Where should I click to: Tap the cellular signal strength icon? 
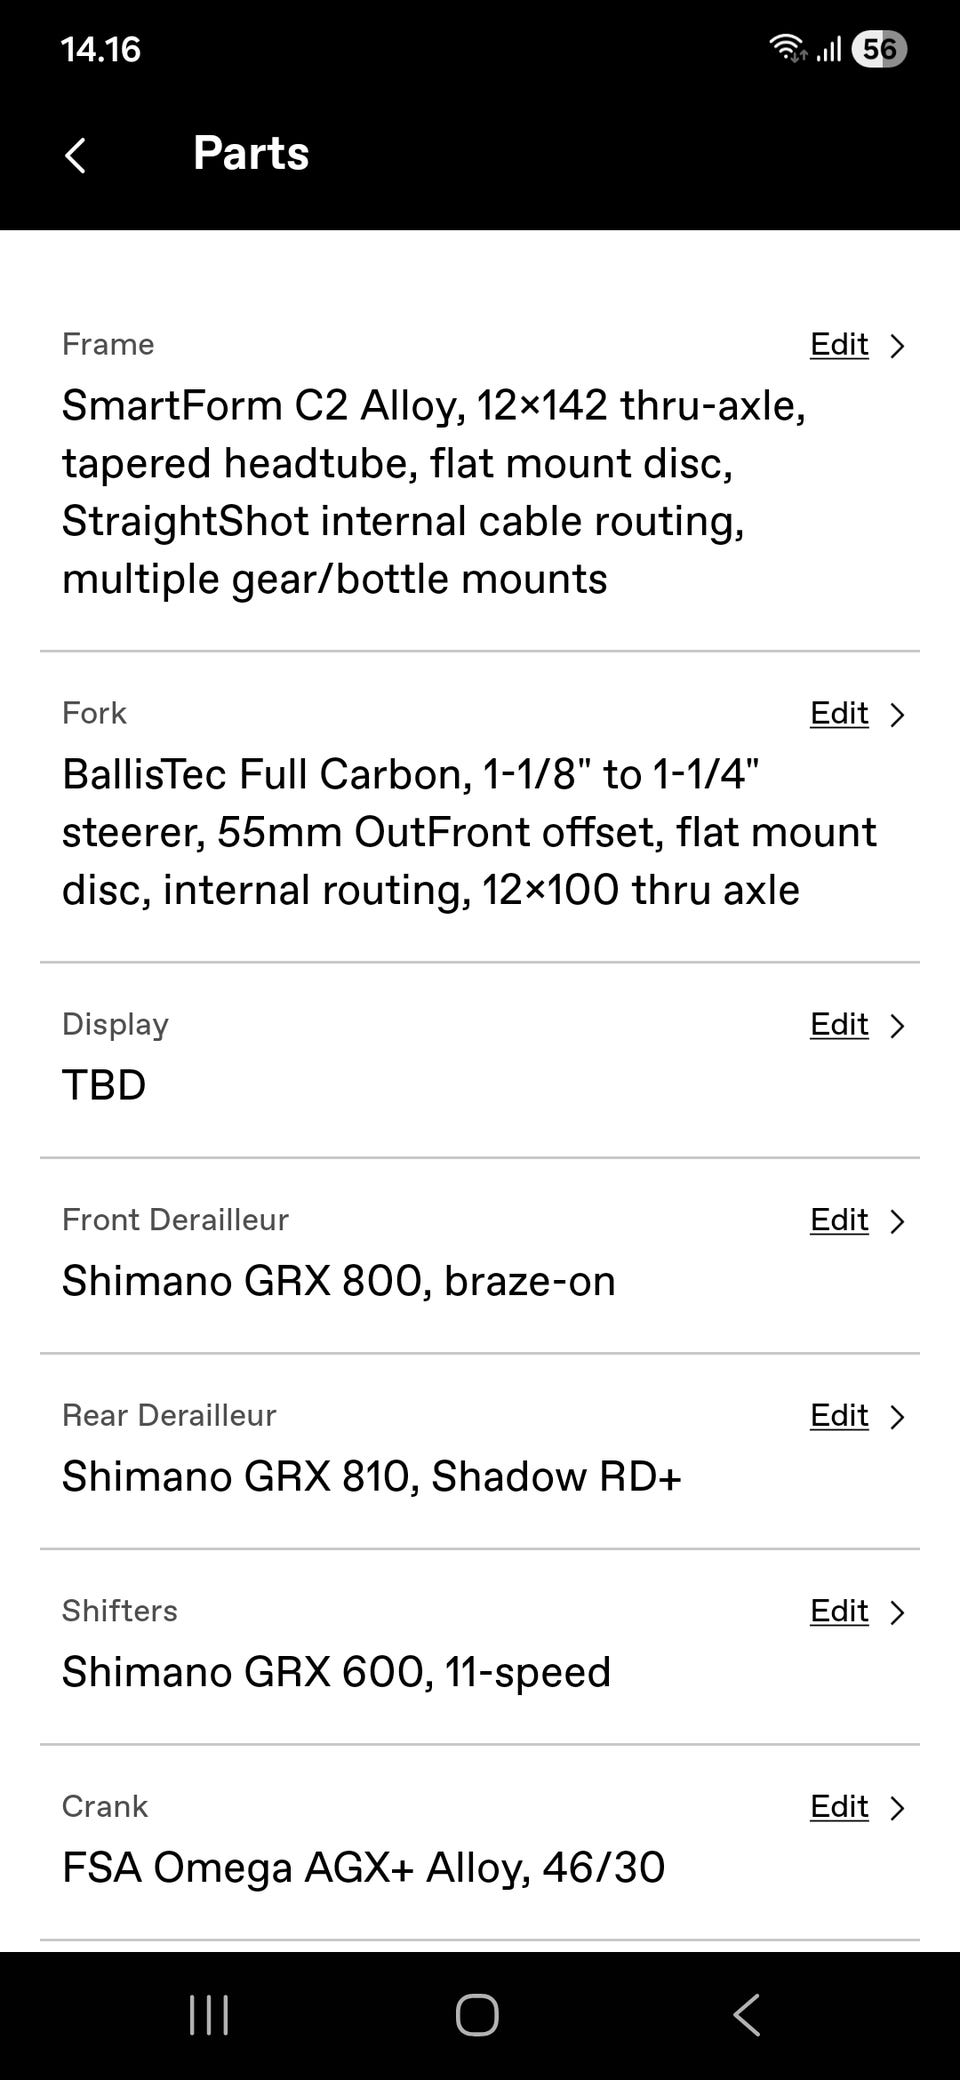(x=828, y=49)
